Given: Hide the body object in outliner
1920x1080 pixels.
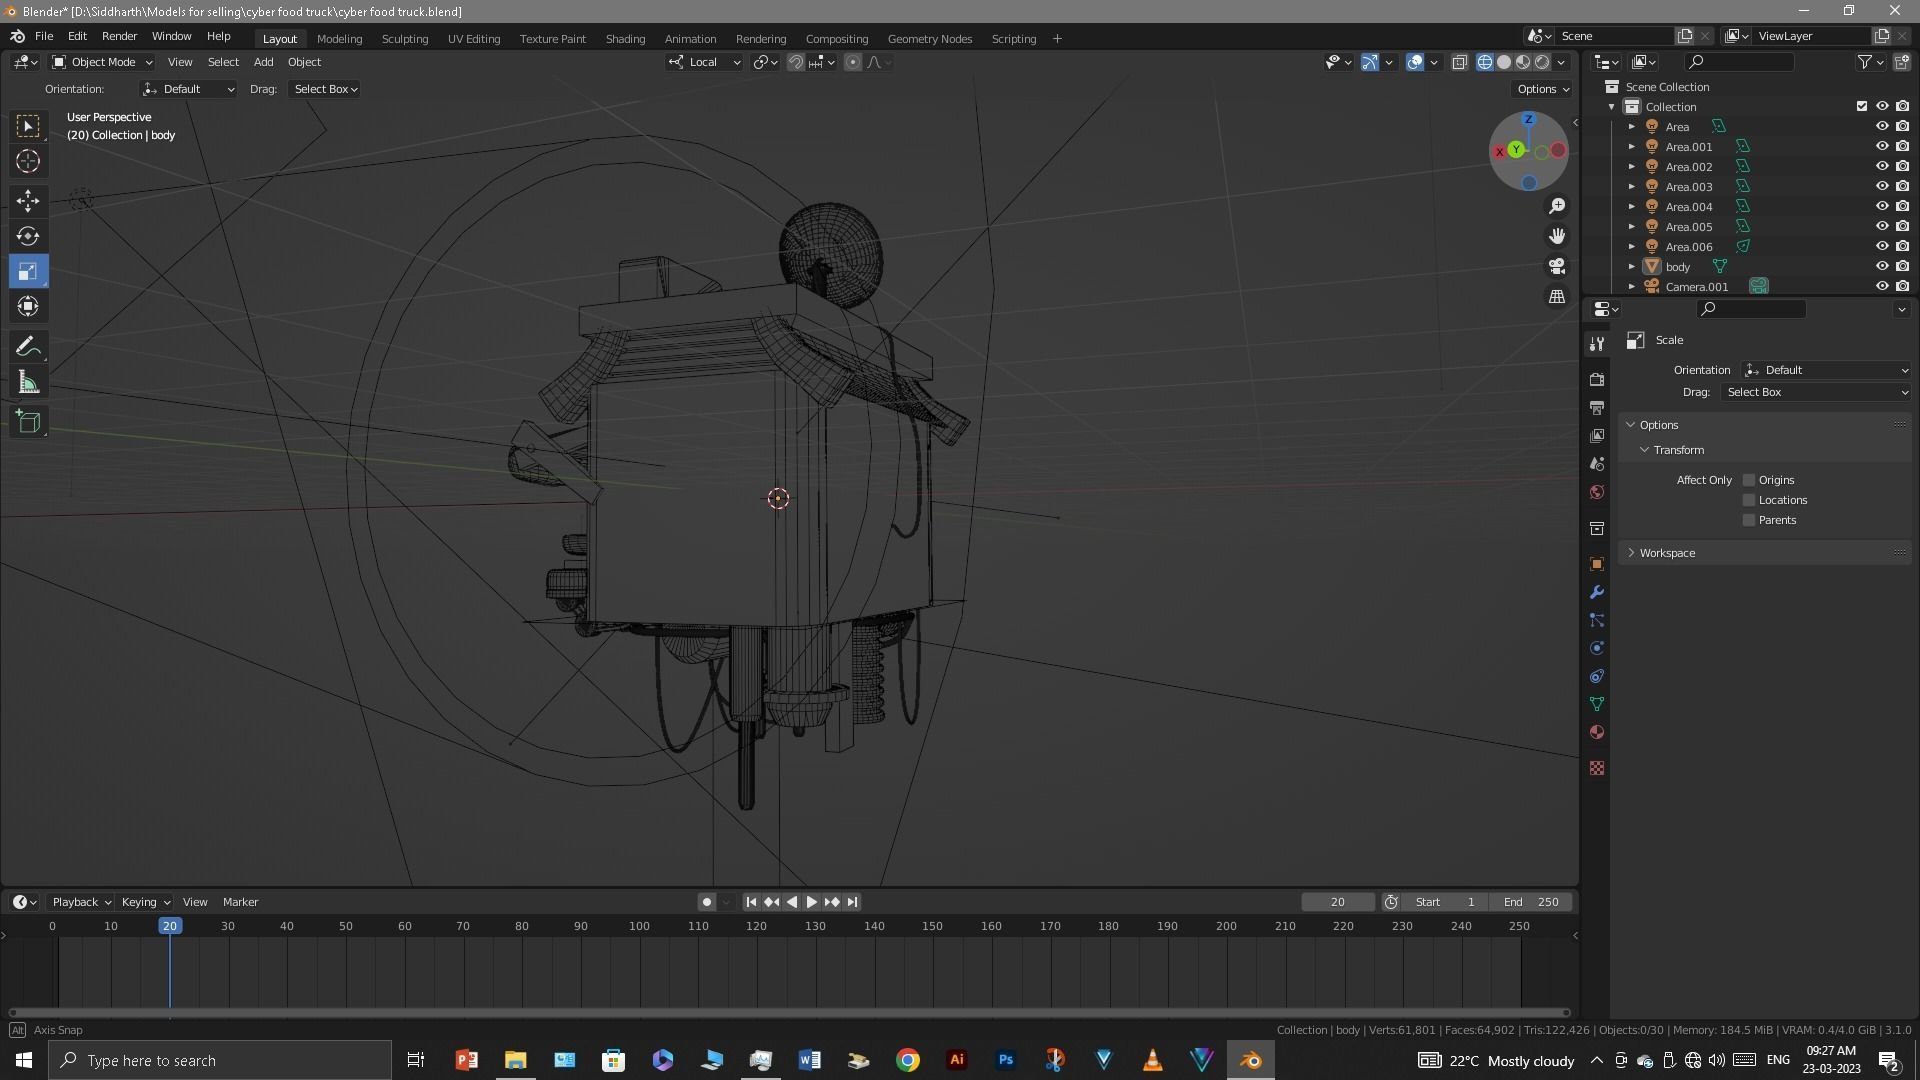Looking at the screenshot, I should [x=1881, y=267].
